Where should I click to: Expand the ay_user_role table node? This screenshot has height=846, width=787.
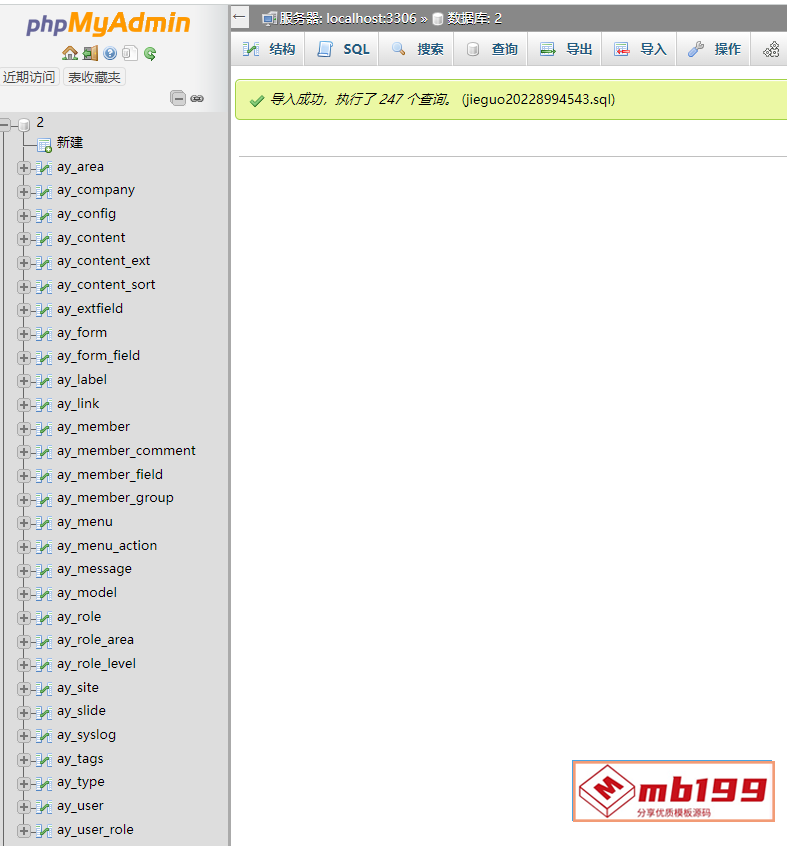[23, 831]
